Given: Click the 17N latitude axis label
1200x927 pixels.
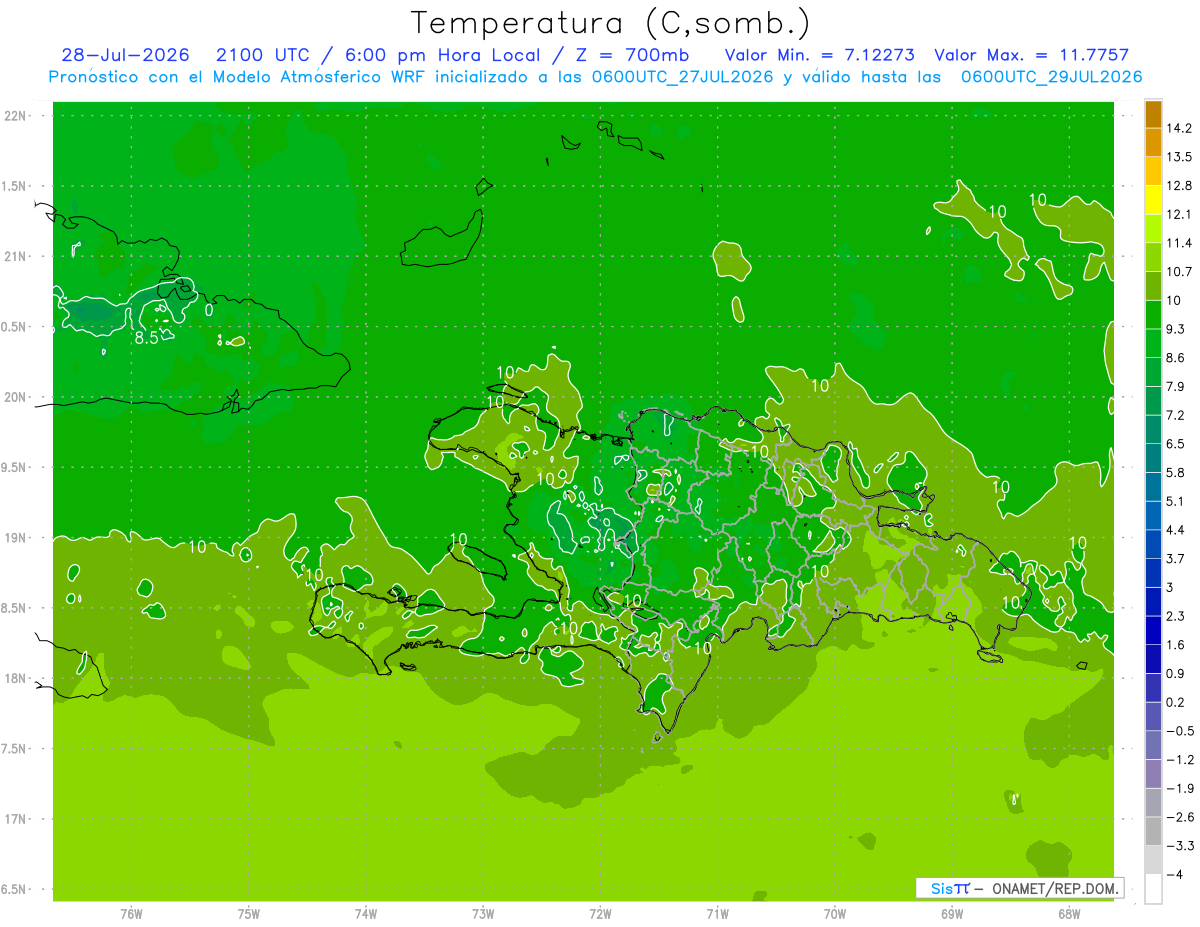Looking at the screenshot, I should tap(16, 819).
